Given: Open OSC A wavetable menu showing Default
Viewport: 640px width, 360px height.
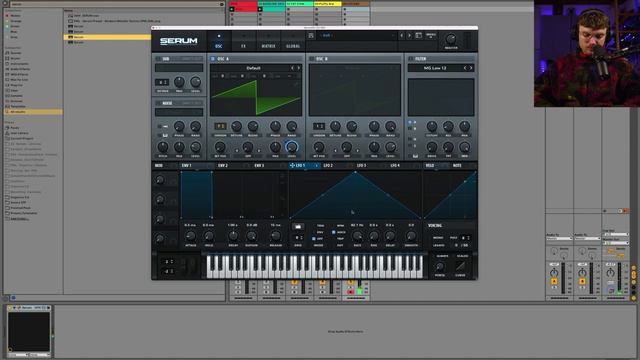Looking at the screenshot, I should [253, 68].
